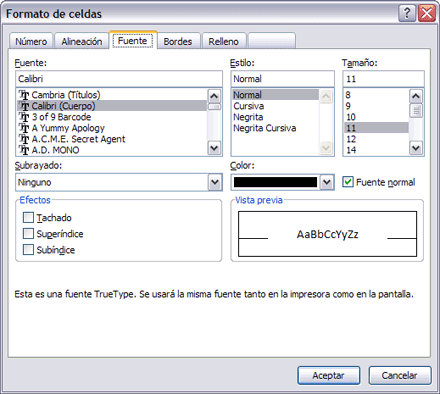Pick A.D. MONO font
440x394 pixels.
pyautogui.click(x=112, y=150)
